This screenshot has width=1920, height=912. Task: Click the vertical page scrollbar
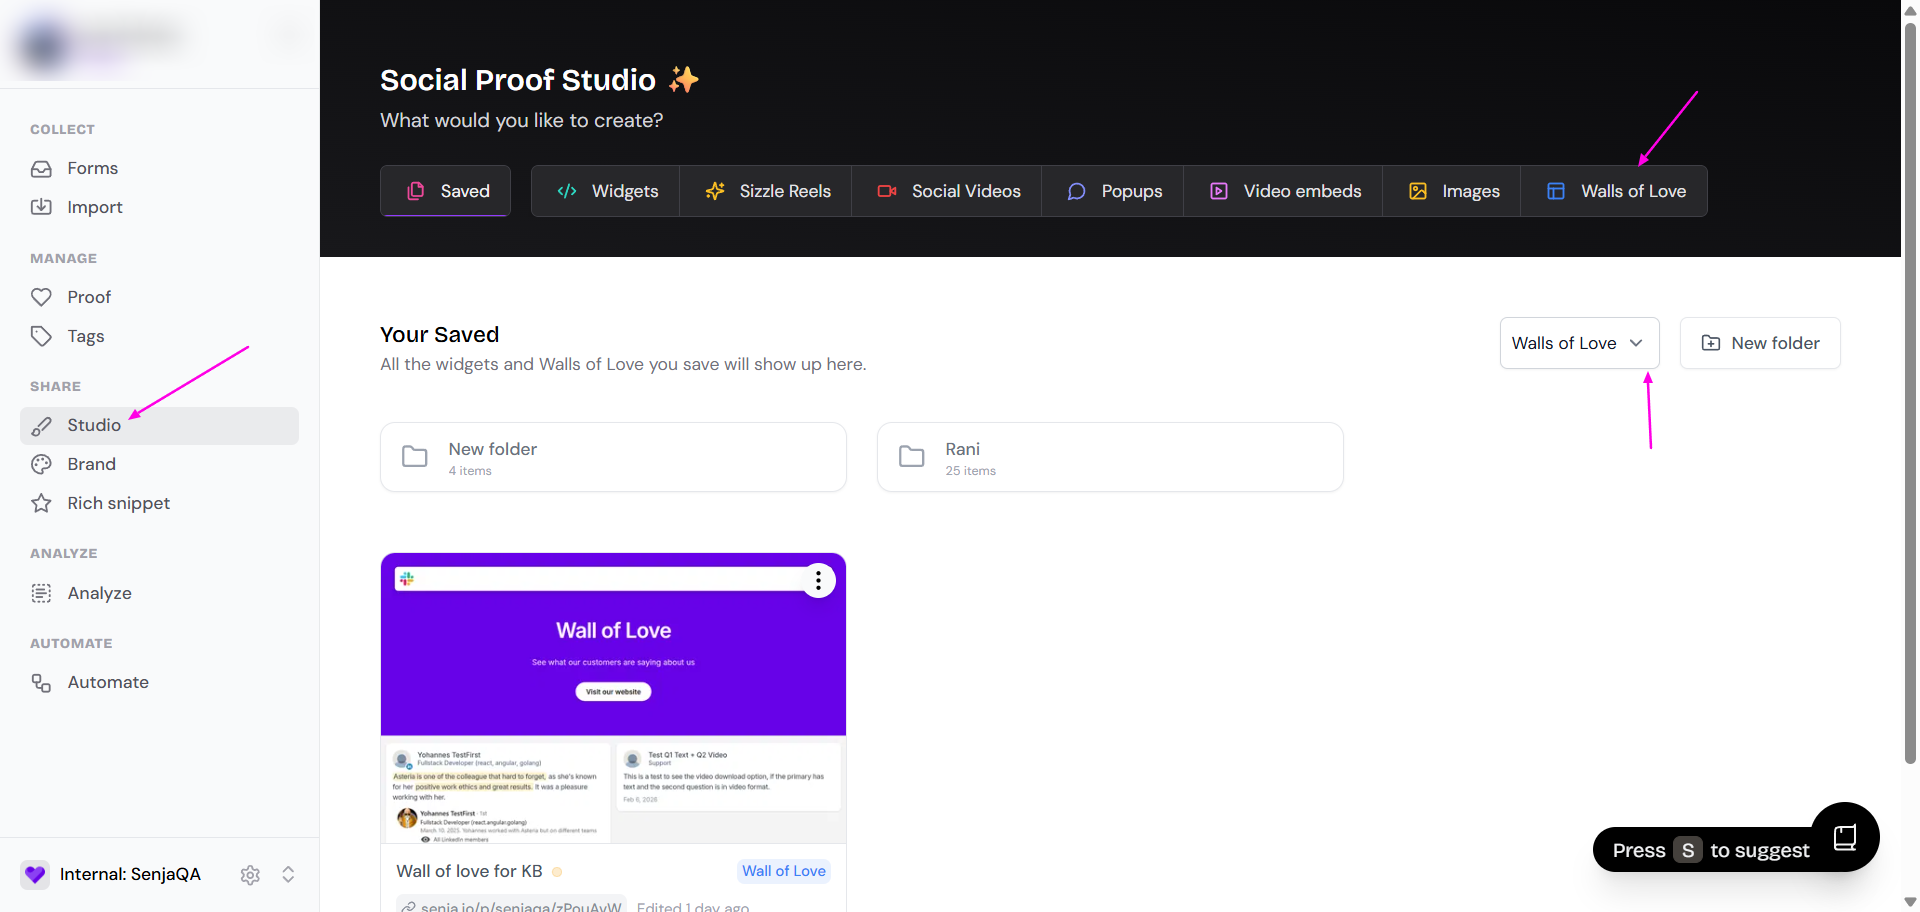(1910, 400)
